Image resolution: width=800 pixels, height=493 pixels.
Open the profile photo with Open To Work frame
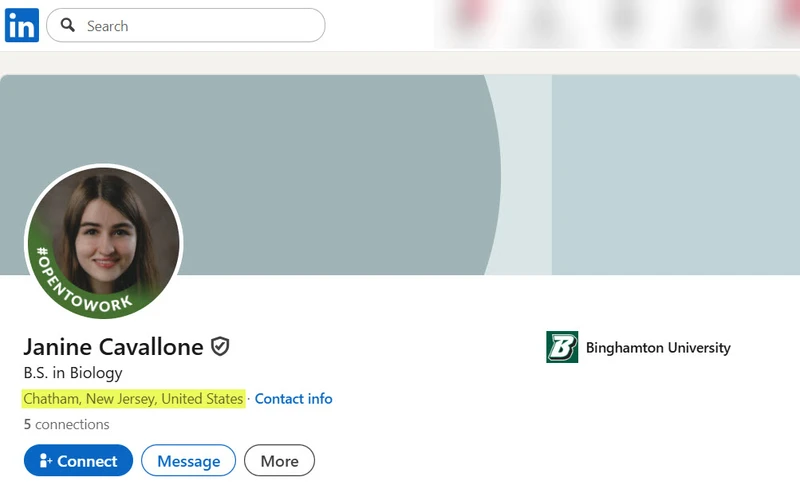coord(104,241)
